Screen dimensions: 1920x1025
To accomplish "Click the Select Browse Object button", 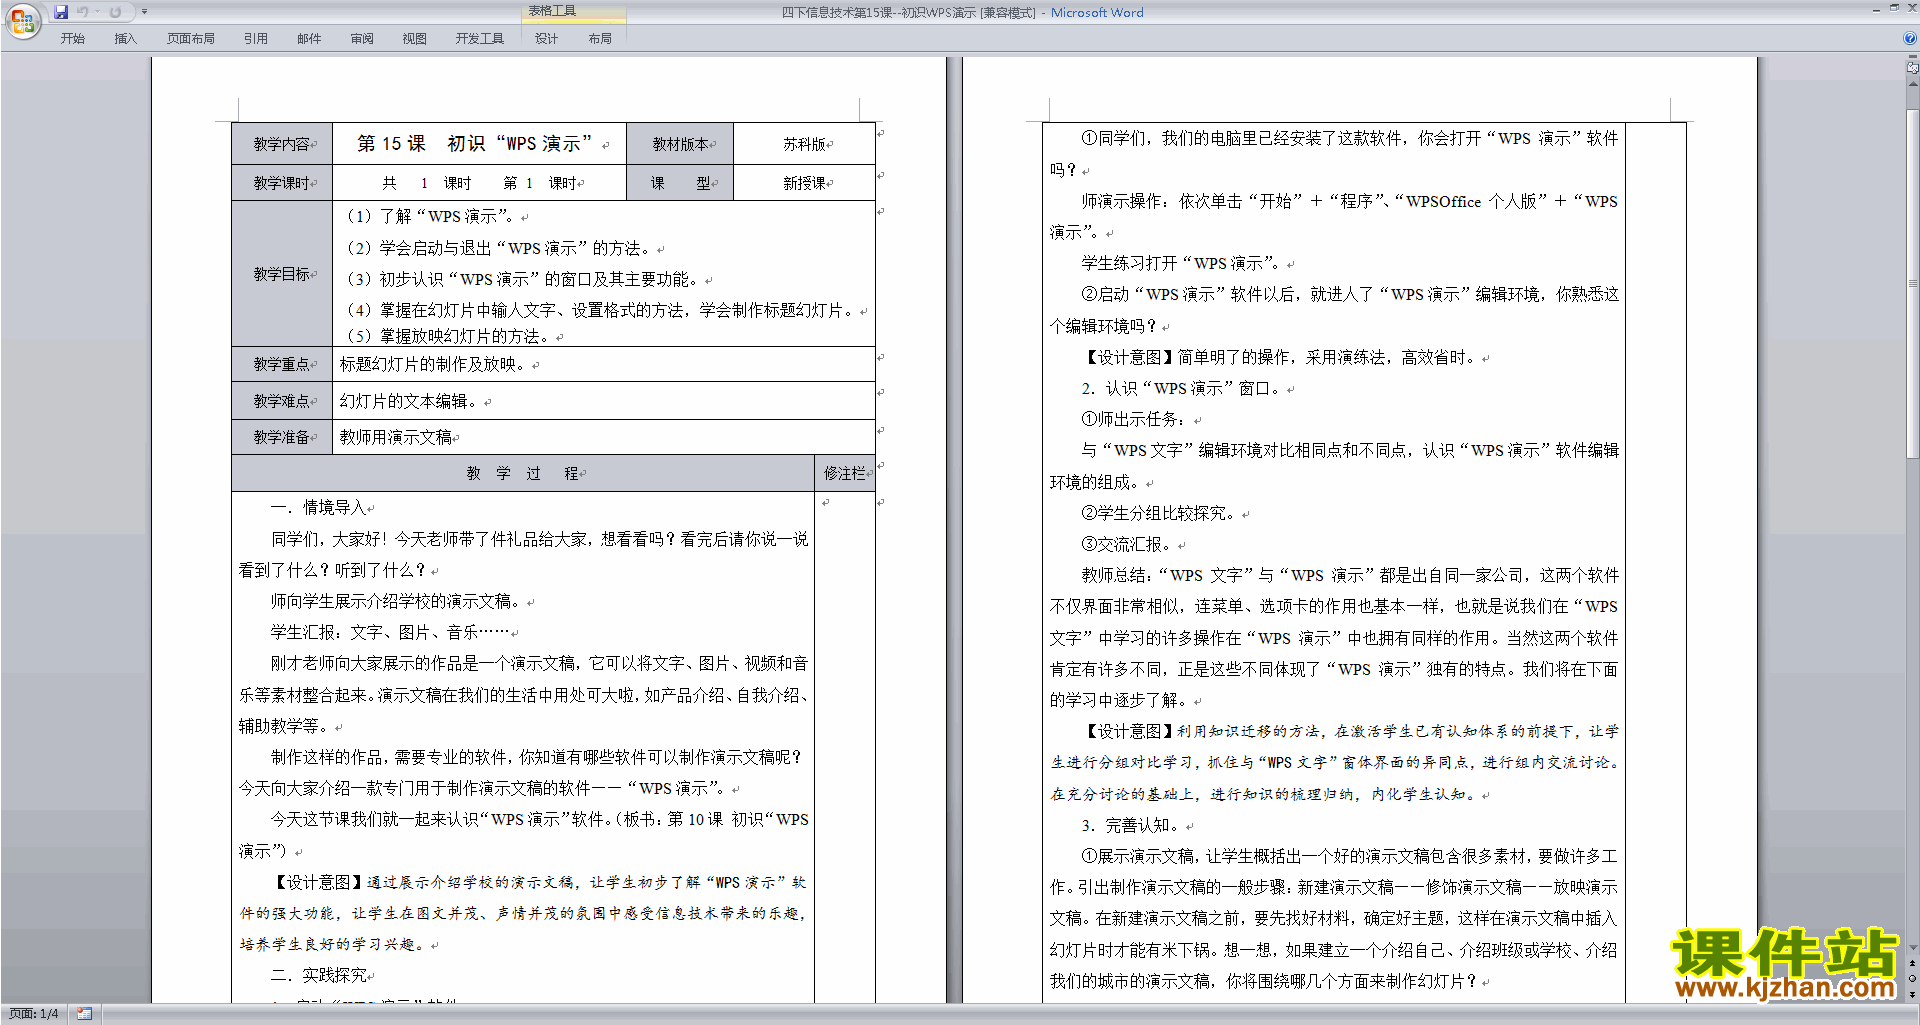I will coord(1913,978).
